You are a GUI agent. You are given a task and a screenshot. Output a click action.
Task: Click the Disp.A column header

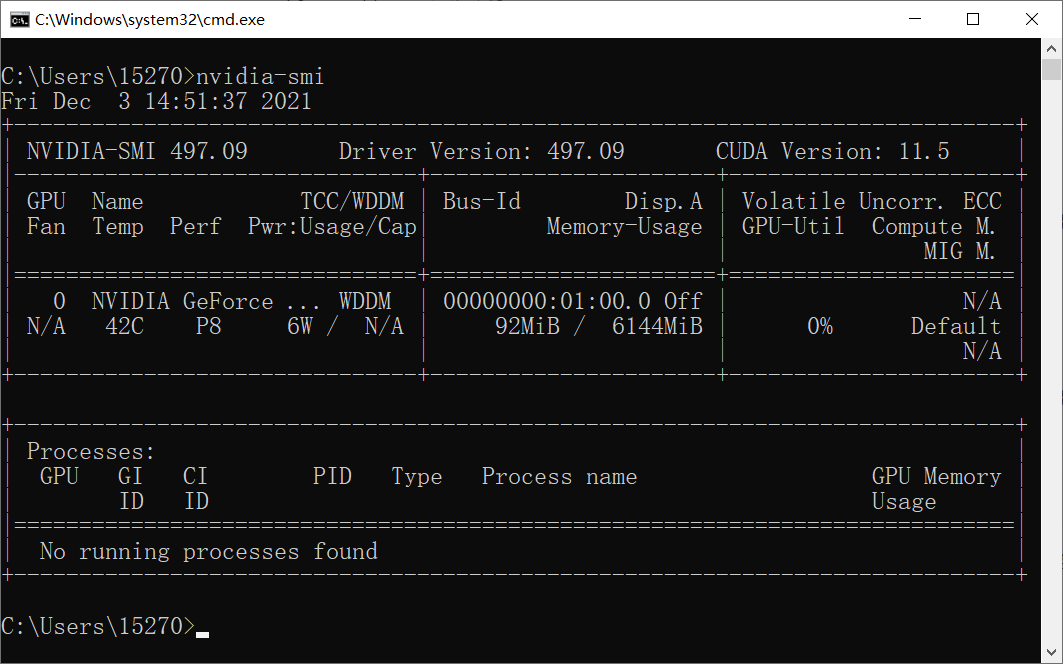click(x=663, y=201)
